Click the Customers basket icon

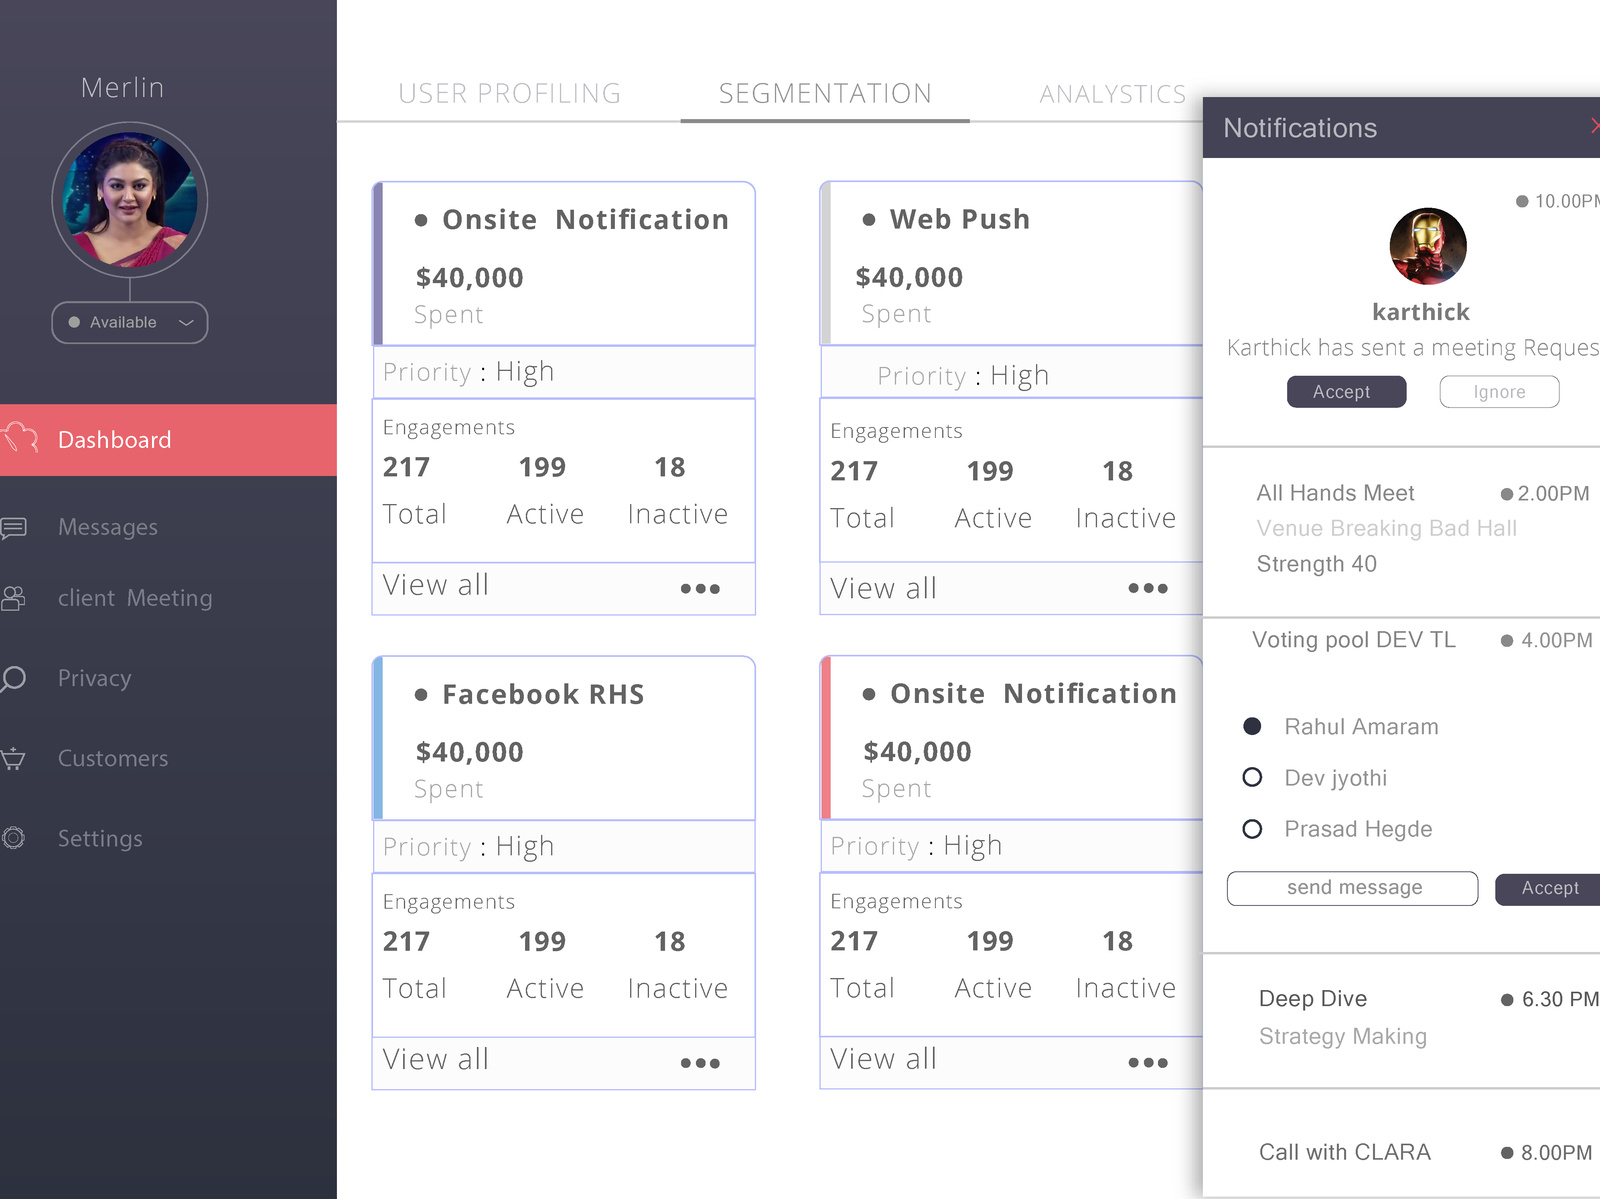(14, 759)
